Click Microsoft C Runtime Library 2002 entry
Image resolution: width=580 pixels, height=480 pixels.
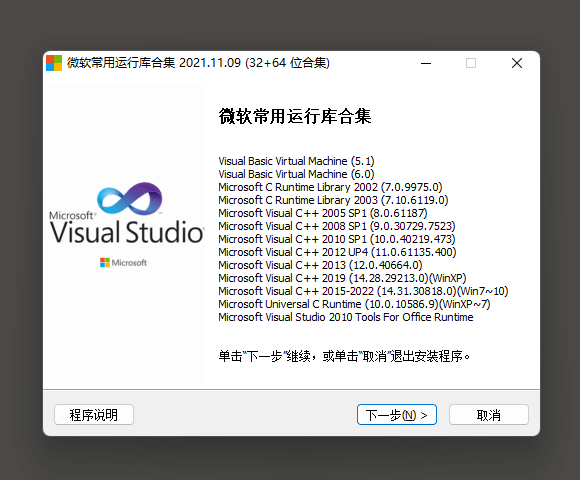pos(330,187)
